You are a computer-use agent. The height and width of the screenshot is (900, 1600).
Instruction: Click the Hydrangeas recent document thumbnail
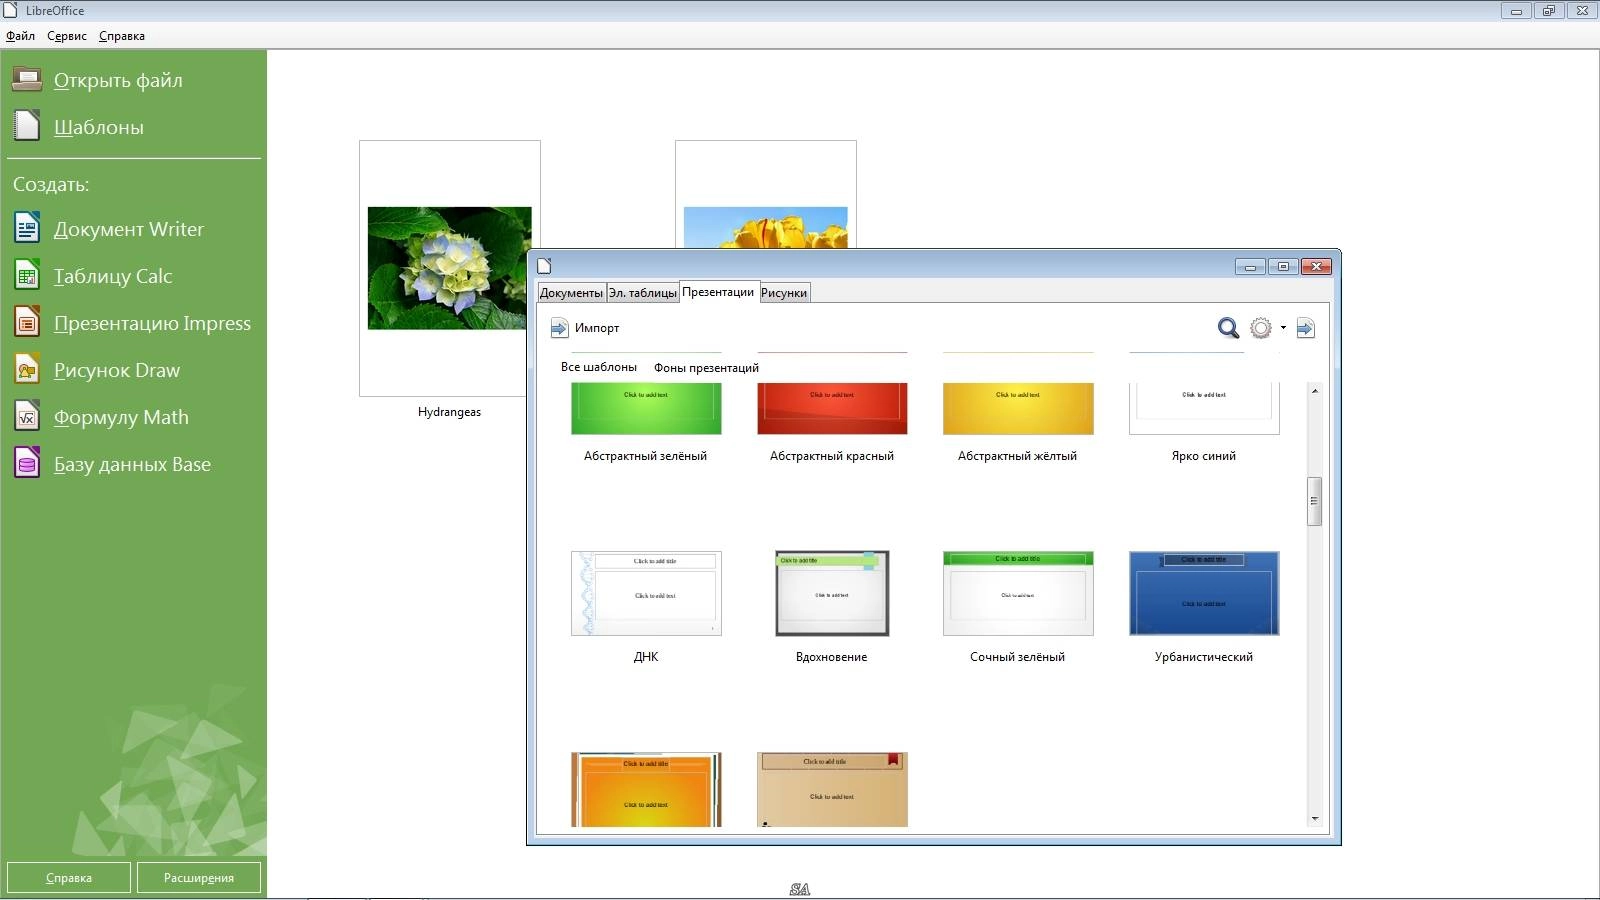click(x=450, y=268)
